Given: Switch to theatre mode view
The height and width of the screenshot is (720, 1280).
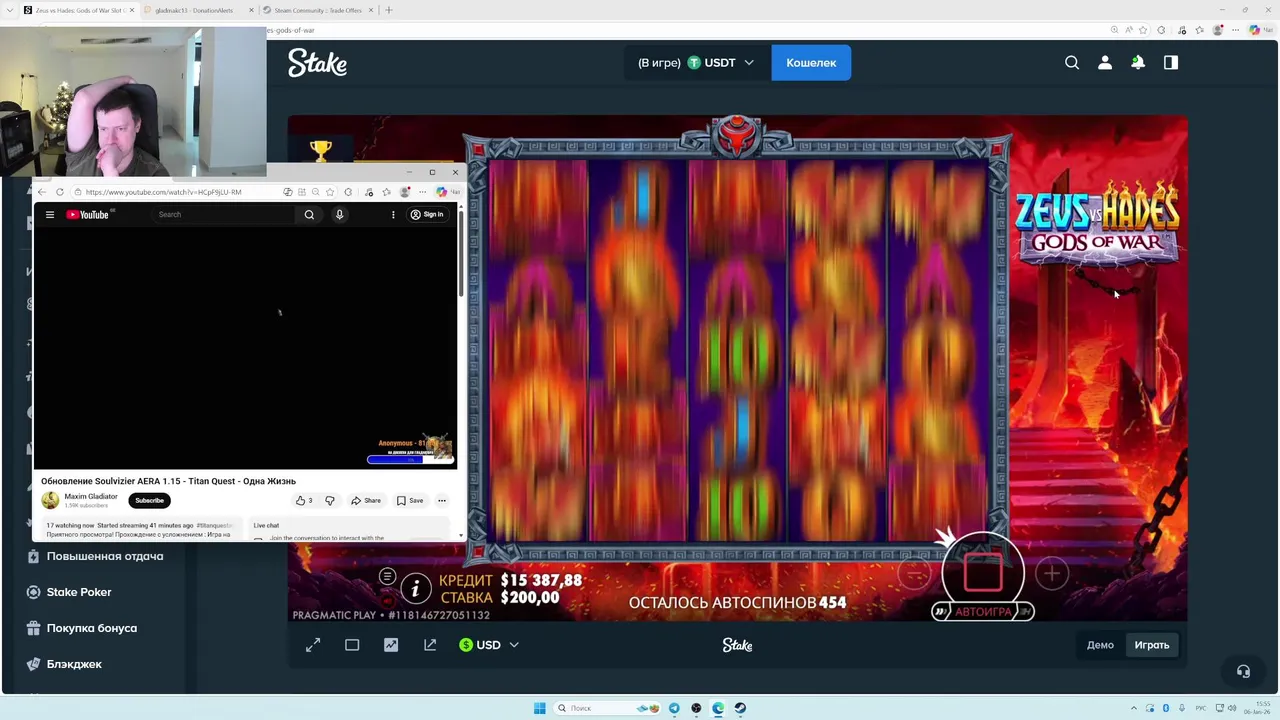Looking at the screenshot, I should pyautogui.click(x=352, y=645).
